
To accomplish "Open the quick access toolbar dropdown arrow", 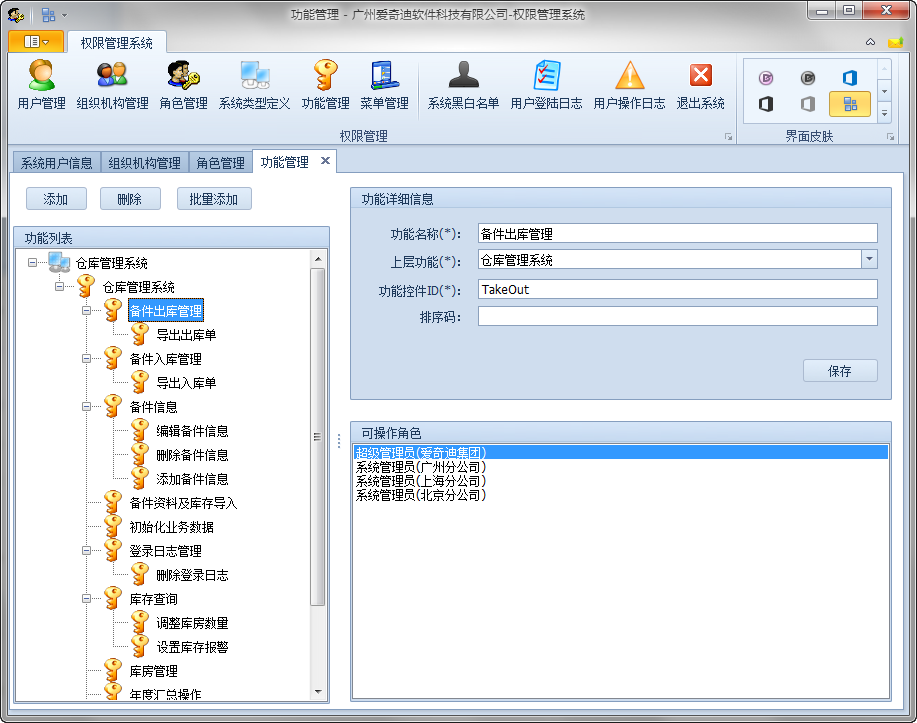I will click(x=64, y=15).
